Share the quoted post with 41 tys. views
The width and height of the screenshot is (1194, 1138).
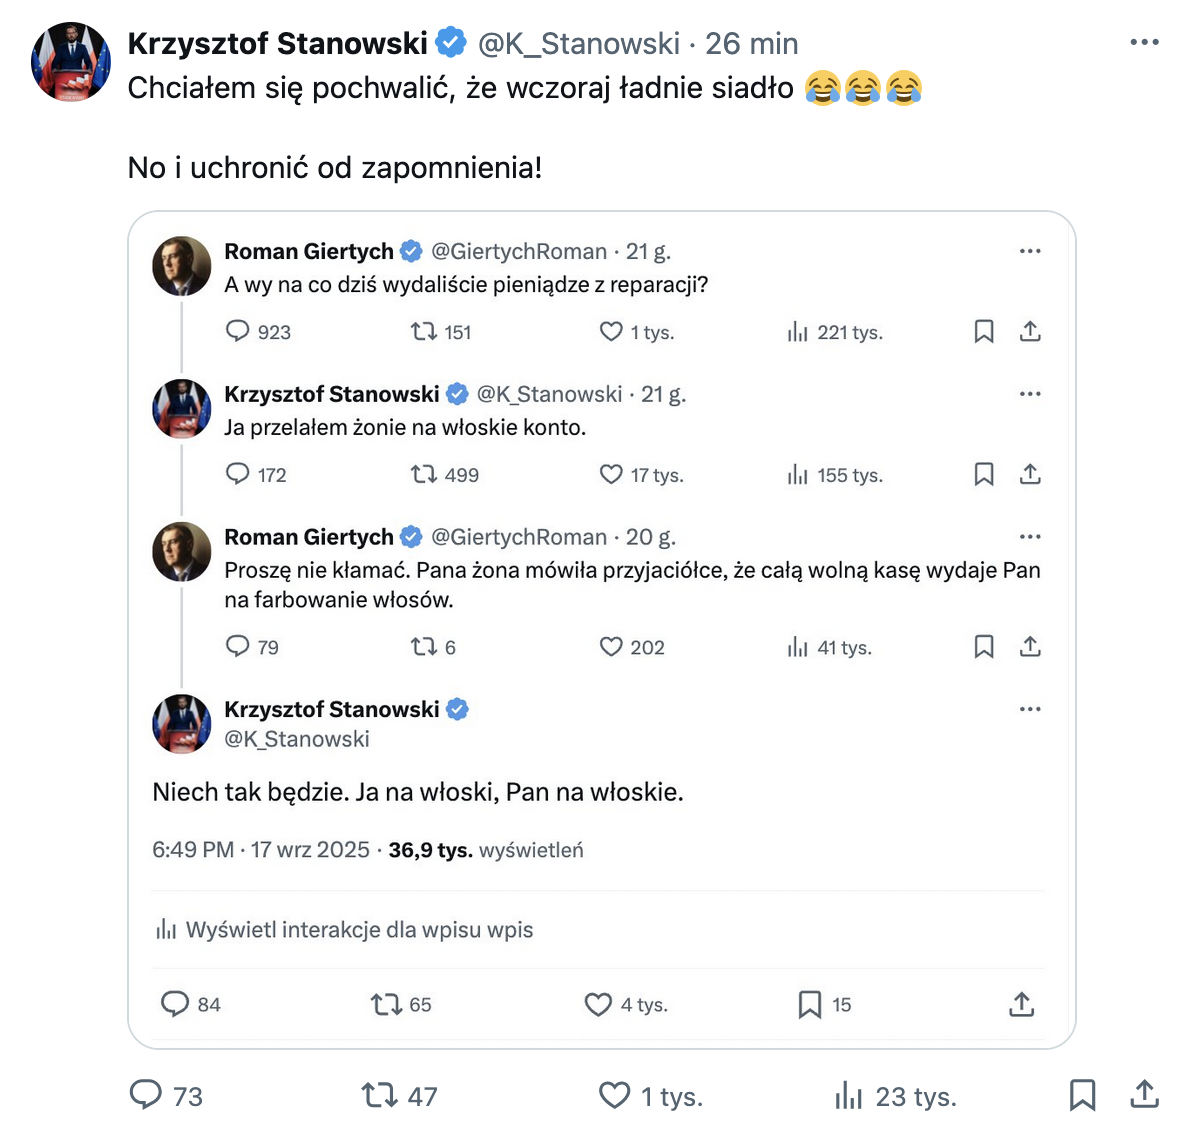click(1030, 647)
